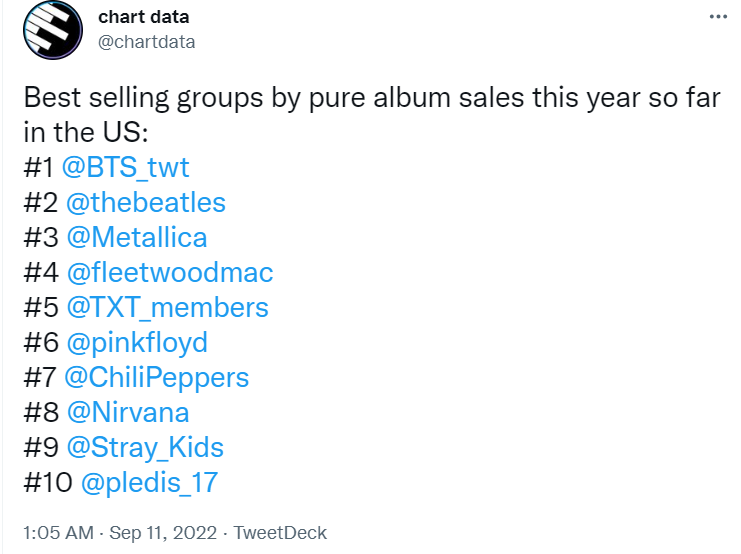Open the chart data profile avatar

point(53,30)
